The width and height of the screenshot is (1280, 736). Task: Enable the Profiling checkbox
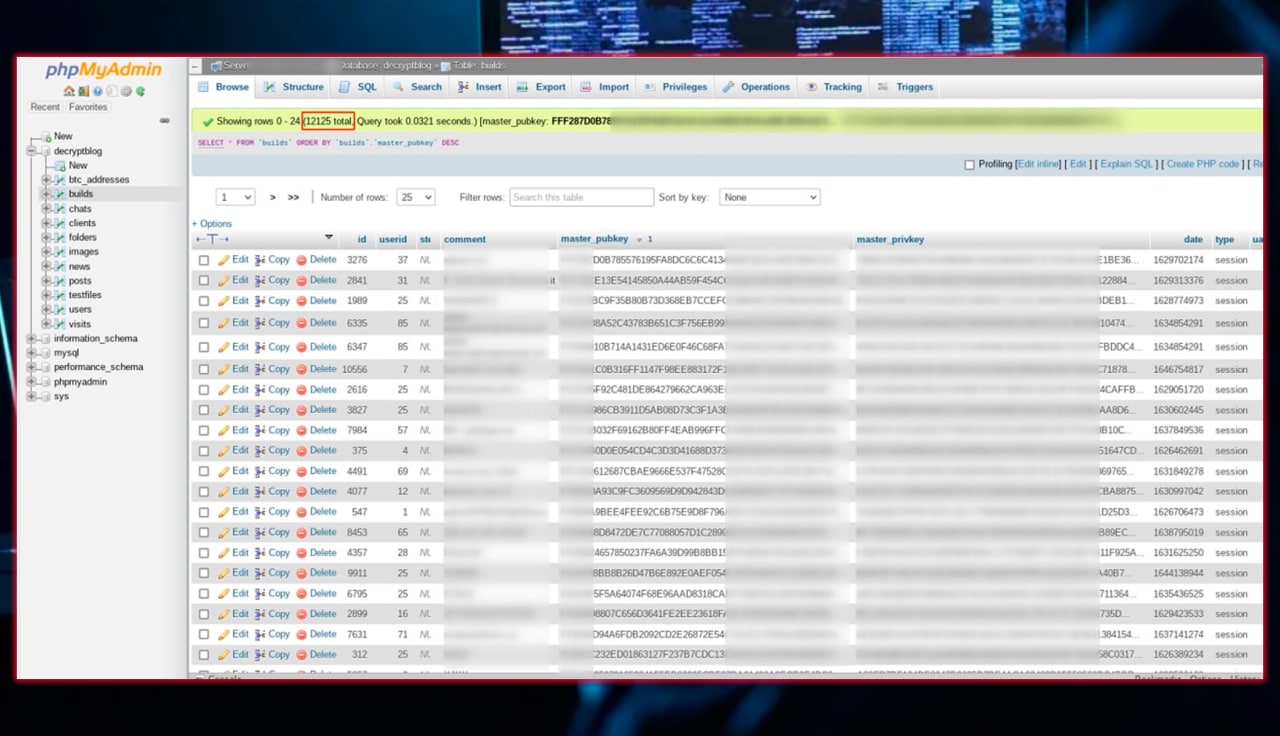pos(969,165)
